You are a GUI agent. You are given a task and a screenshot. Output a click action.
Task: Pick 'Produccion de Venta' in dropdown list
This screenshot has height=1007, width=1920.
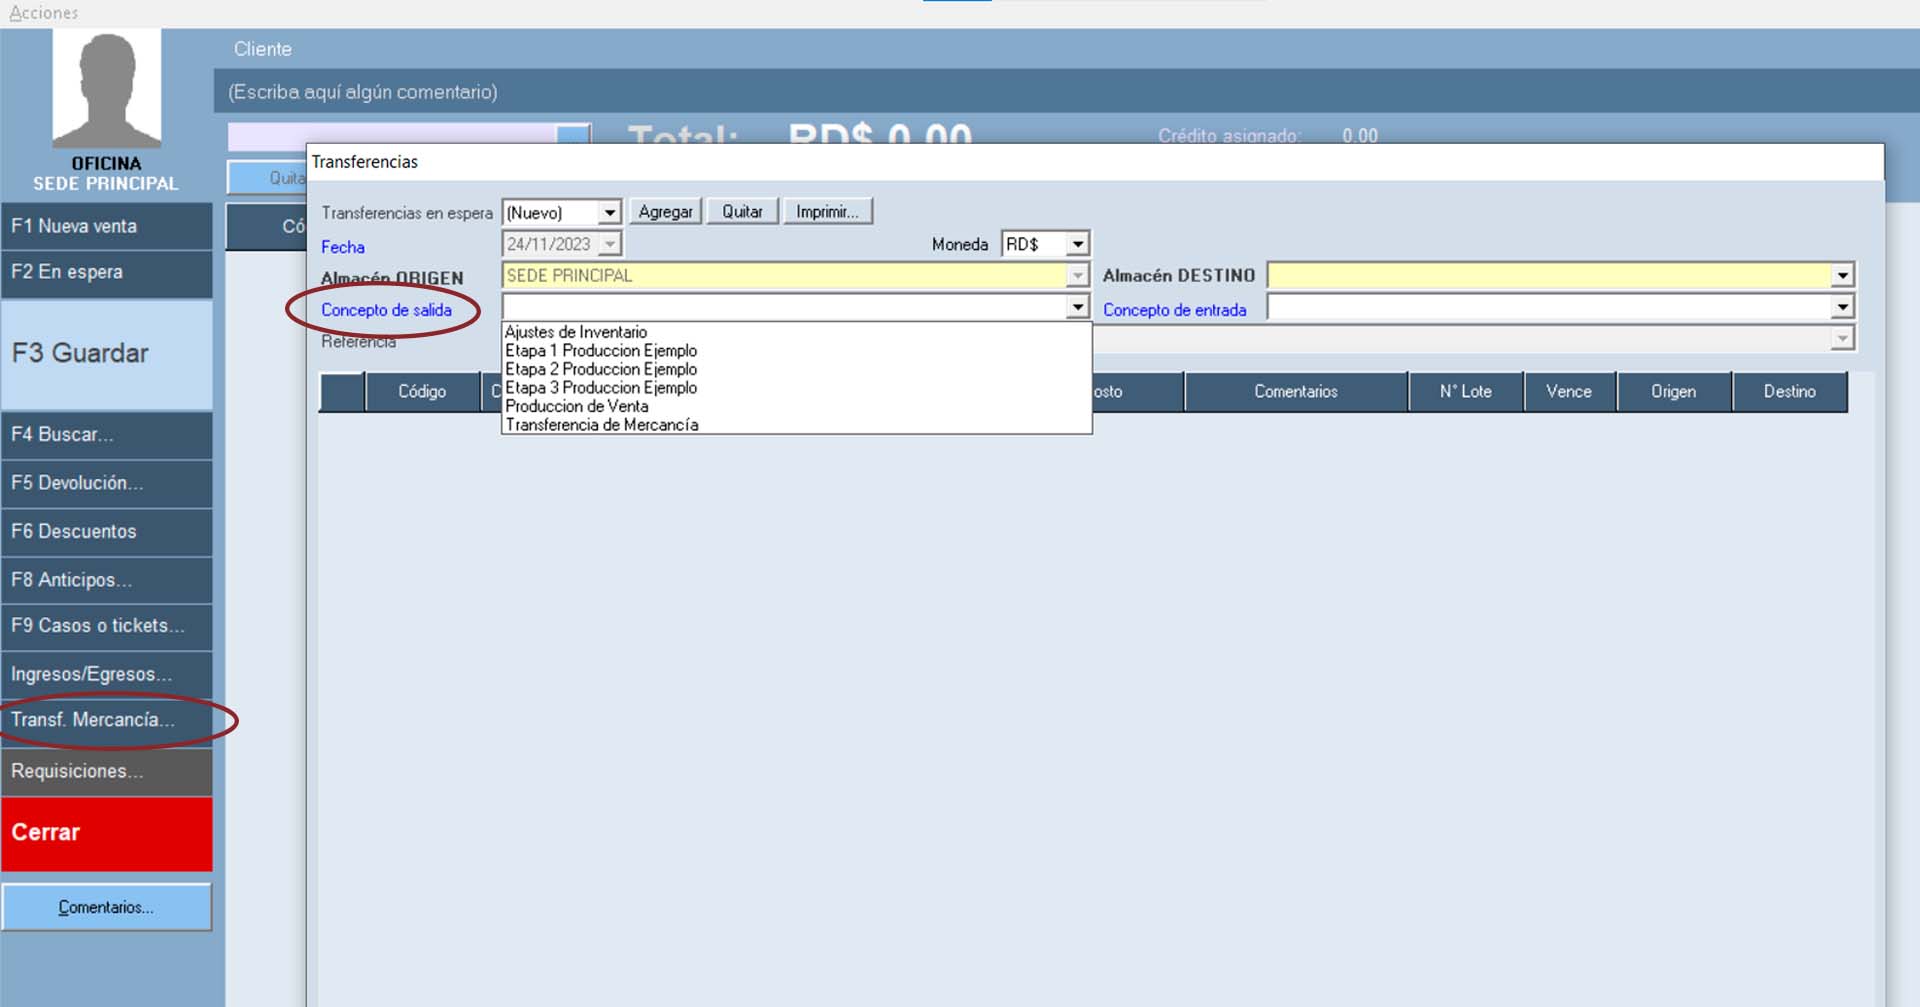point(576,406)
